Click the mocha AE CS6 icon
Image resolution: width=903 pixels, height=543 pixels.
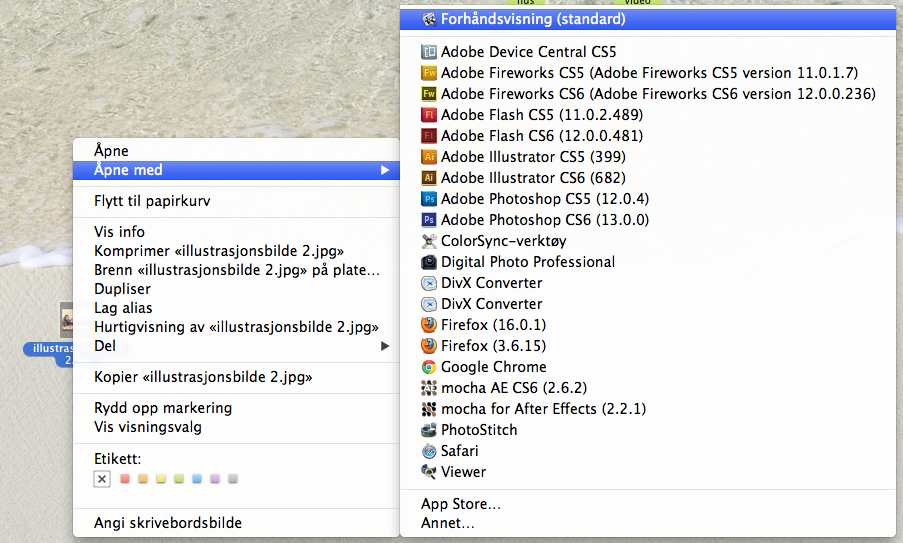429,388
